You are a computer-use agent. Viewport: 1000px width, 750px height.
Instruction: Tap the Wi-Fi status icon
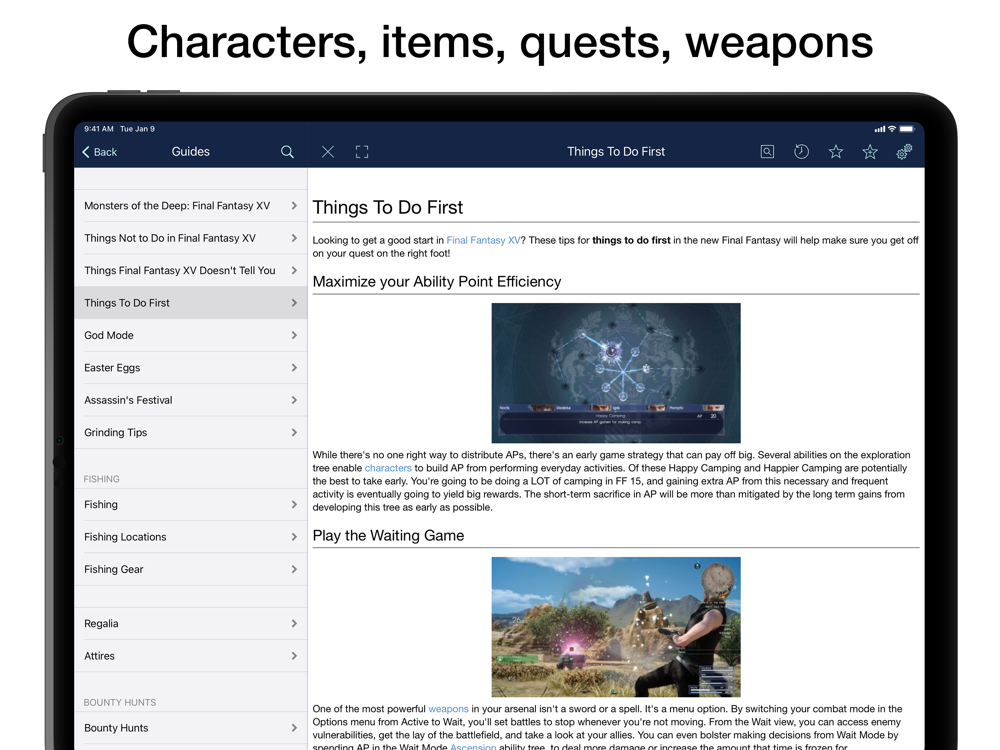(892, 129)
